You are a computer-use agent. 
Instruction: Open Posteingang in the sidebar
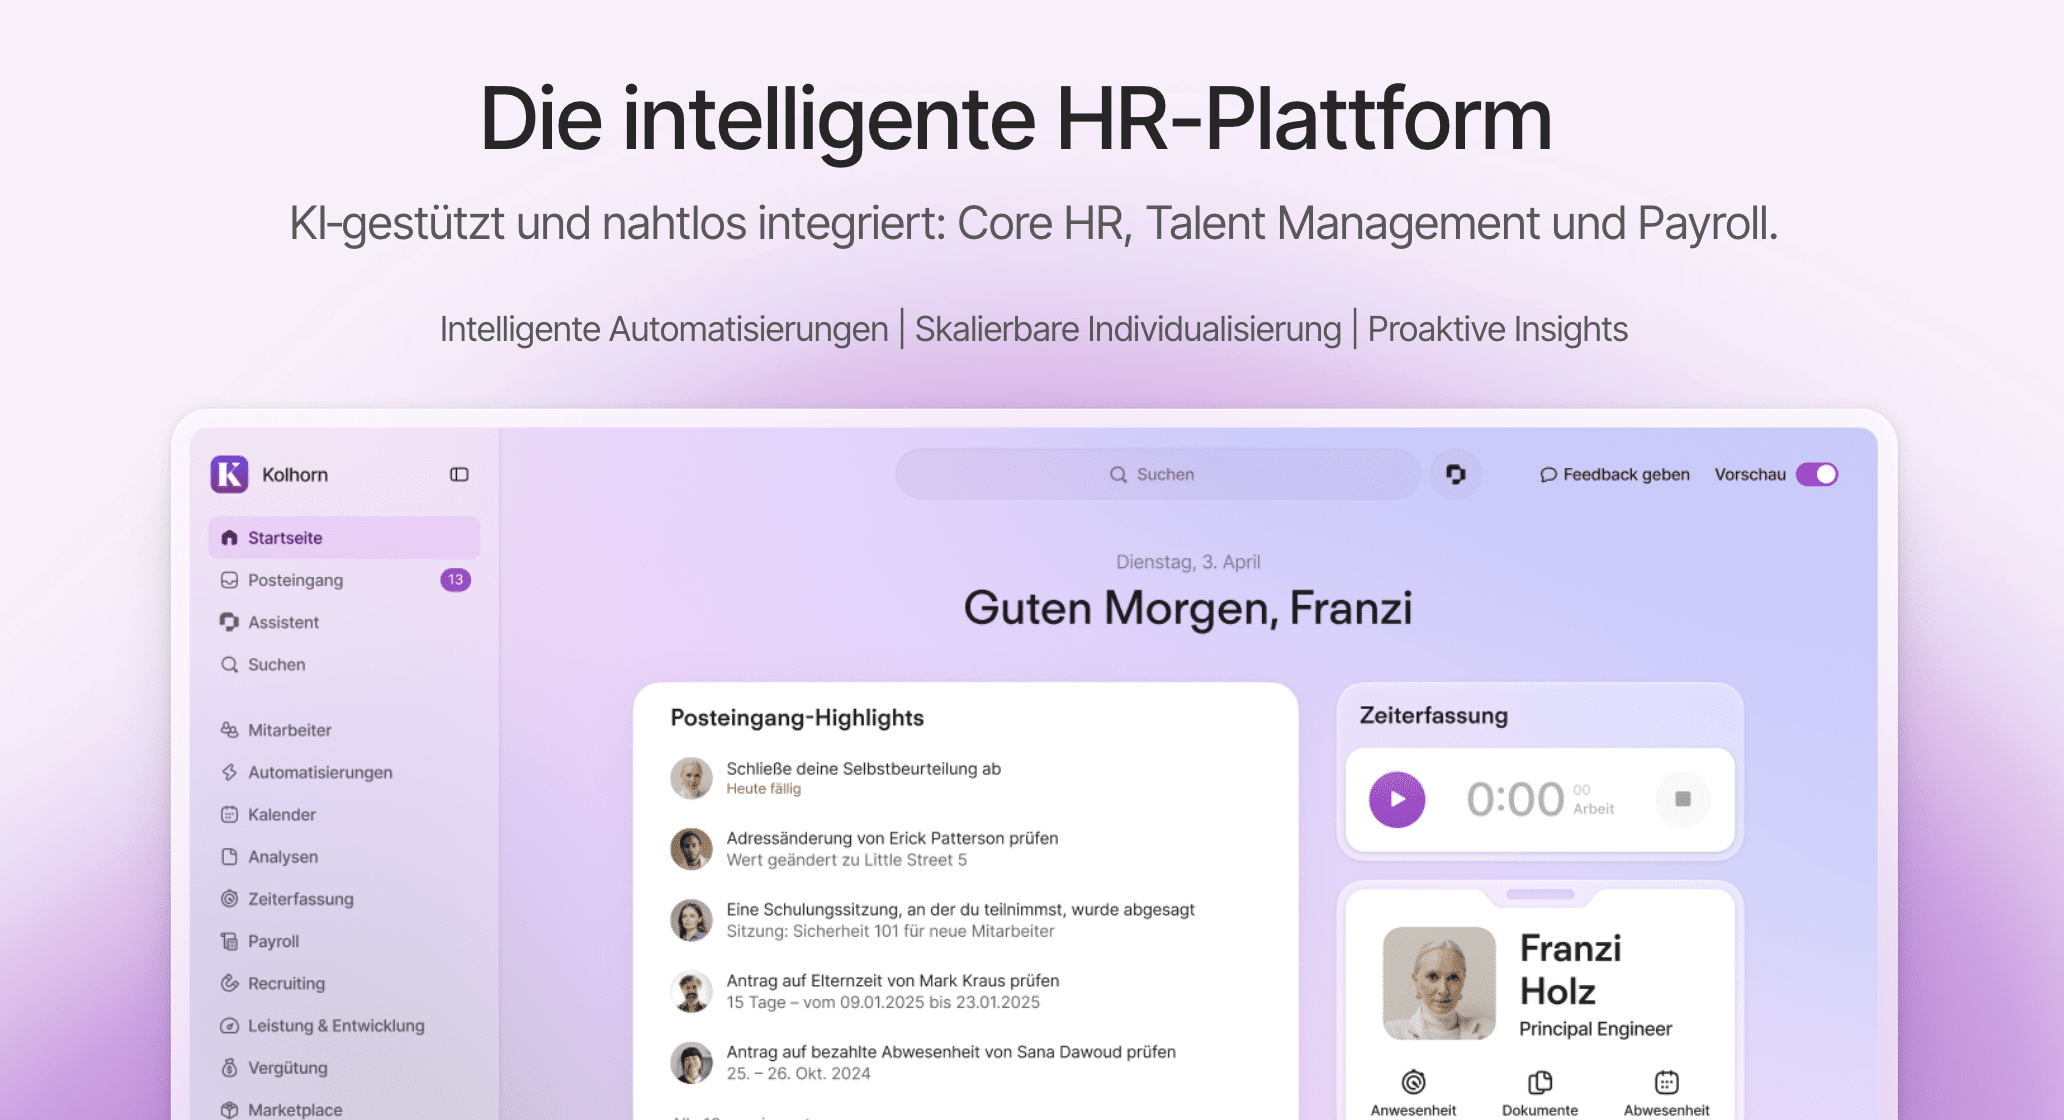point(344,580)
